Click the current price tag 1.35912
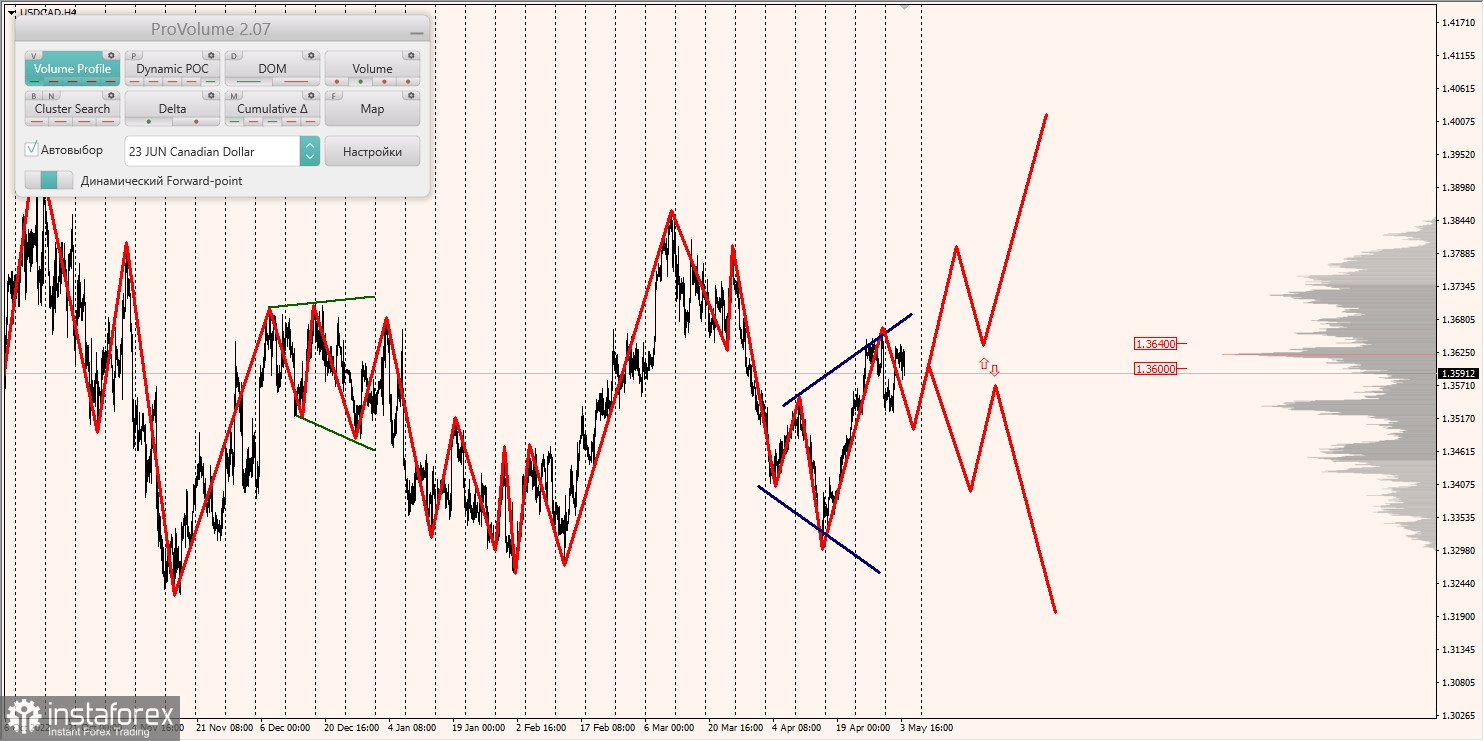1484x741 pixels. tap(1458, 374)
